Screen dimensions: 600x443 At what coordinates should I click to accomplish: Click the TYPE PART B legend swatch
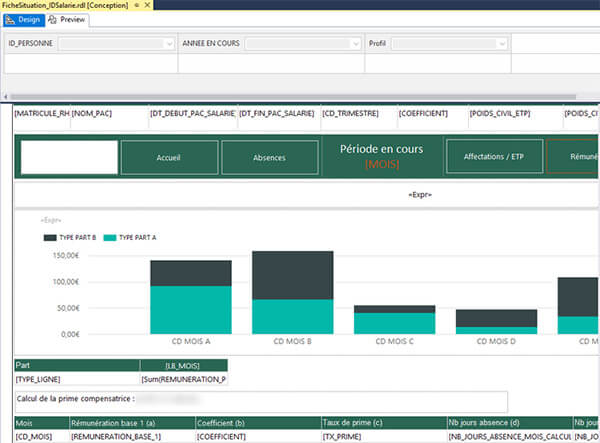point(50,237)
